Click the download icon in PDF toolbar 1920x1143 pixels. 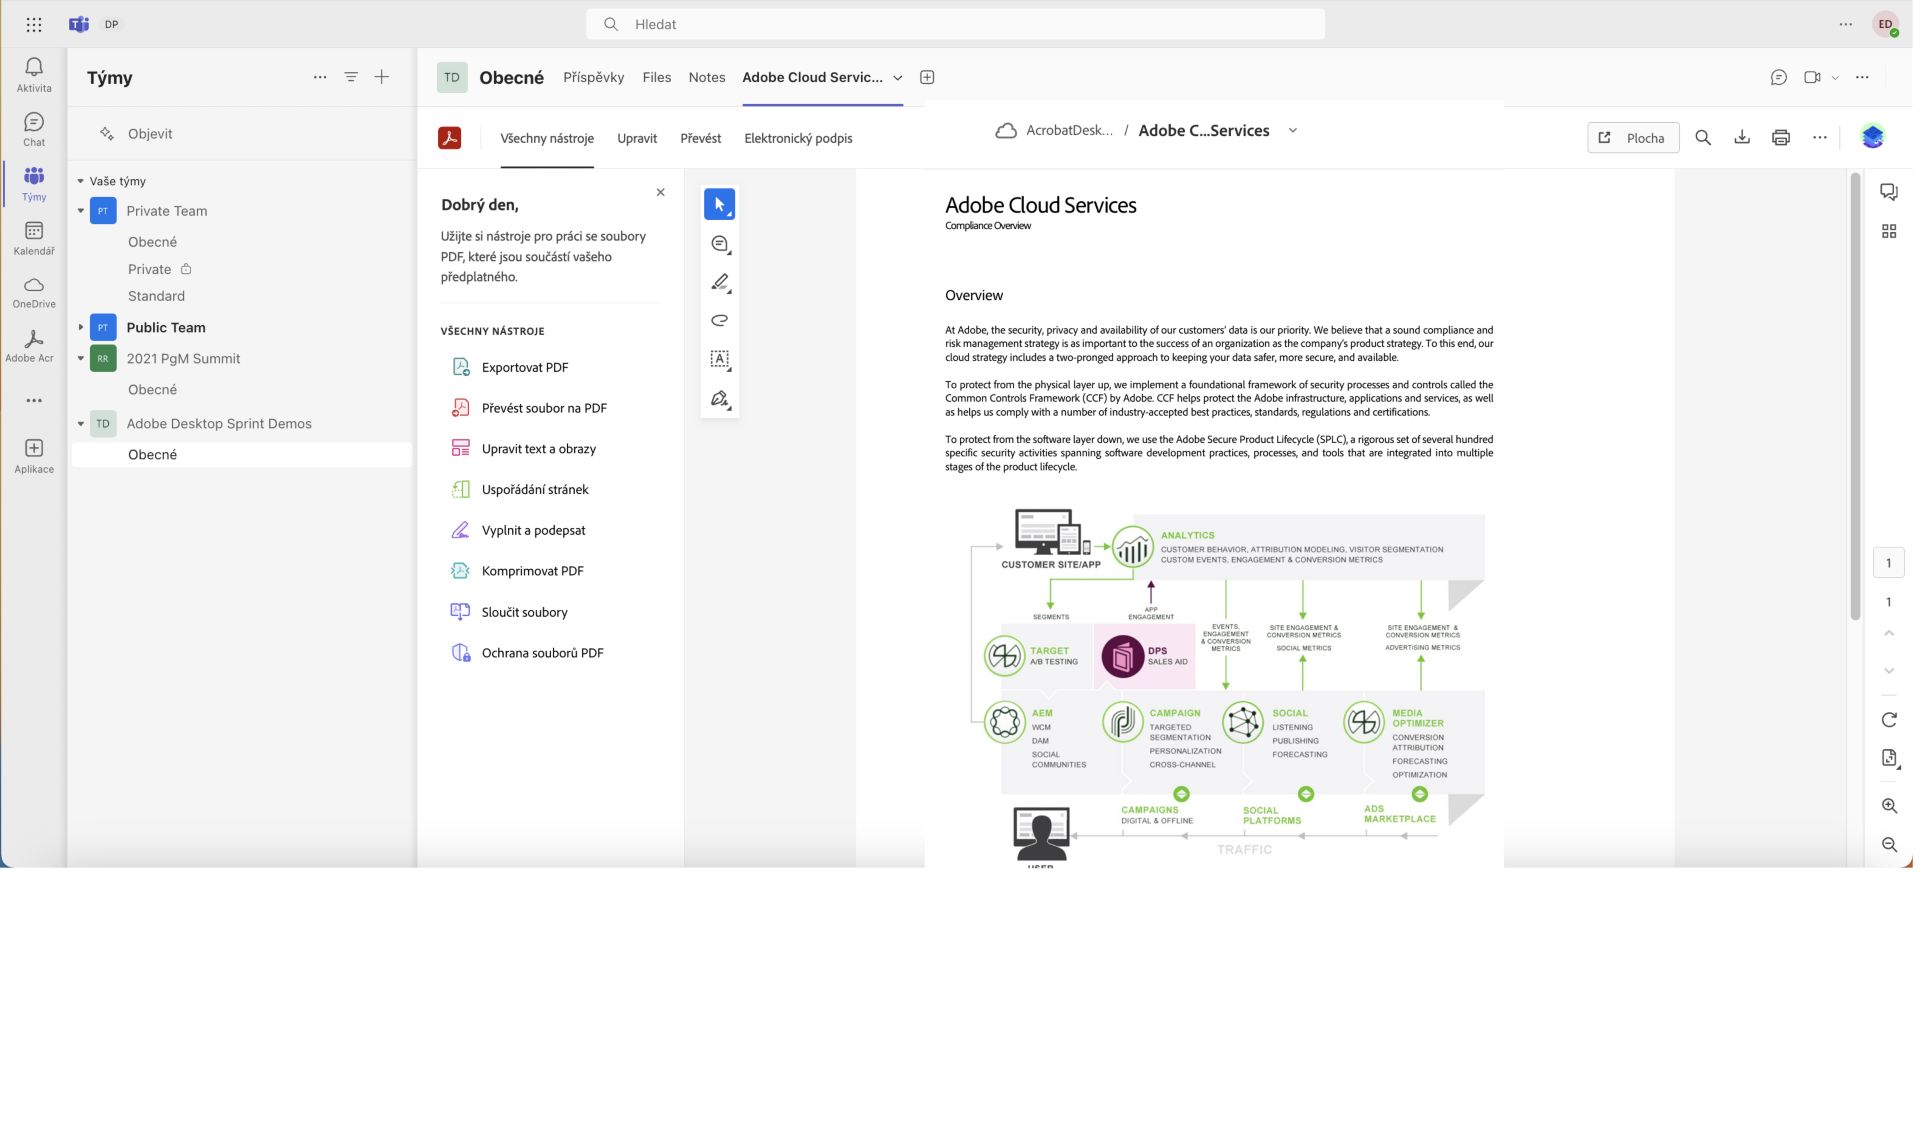[1743, 136]
